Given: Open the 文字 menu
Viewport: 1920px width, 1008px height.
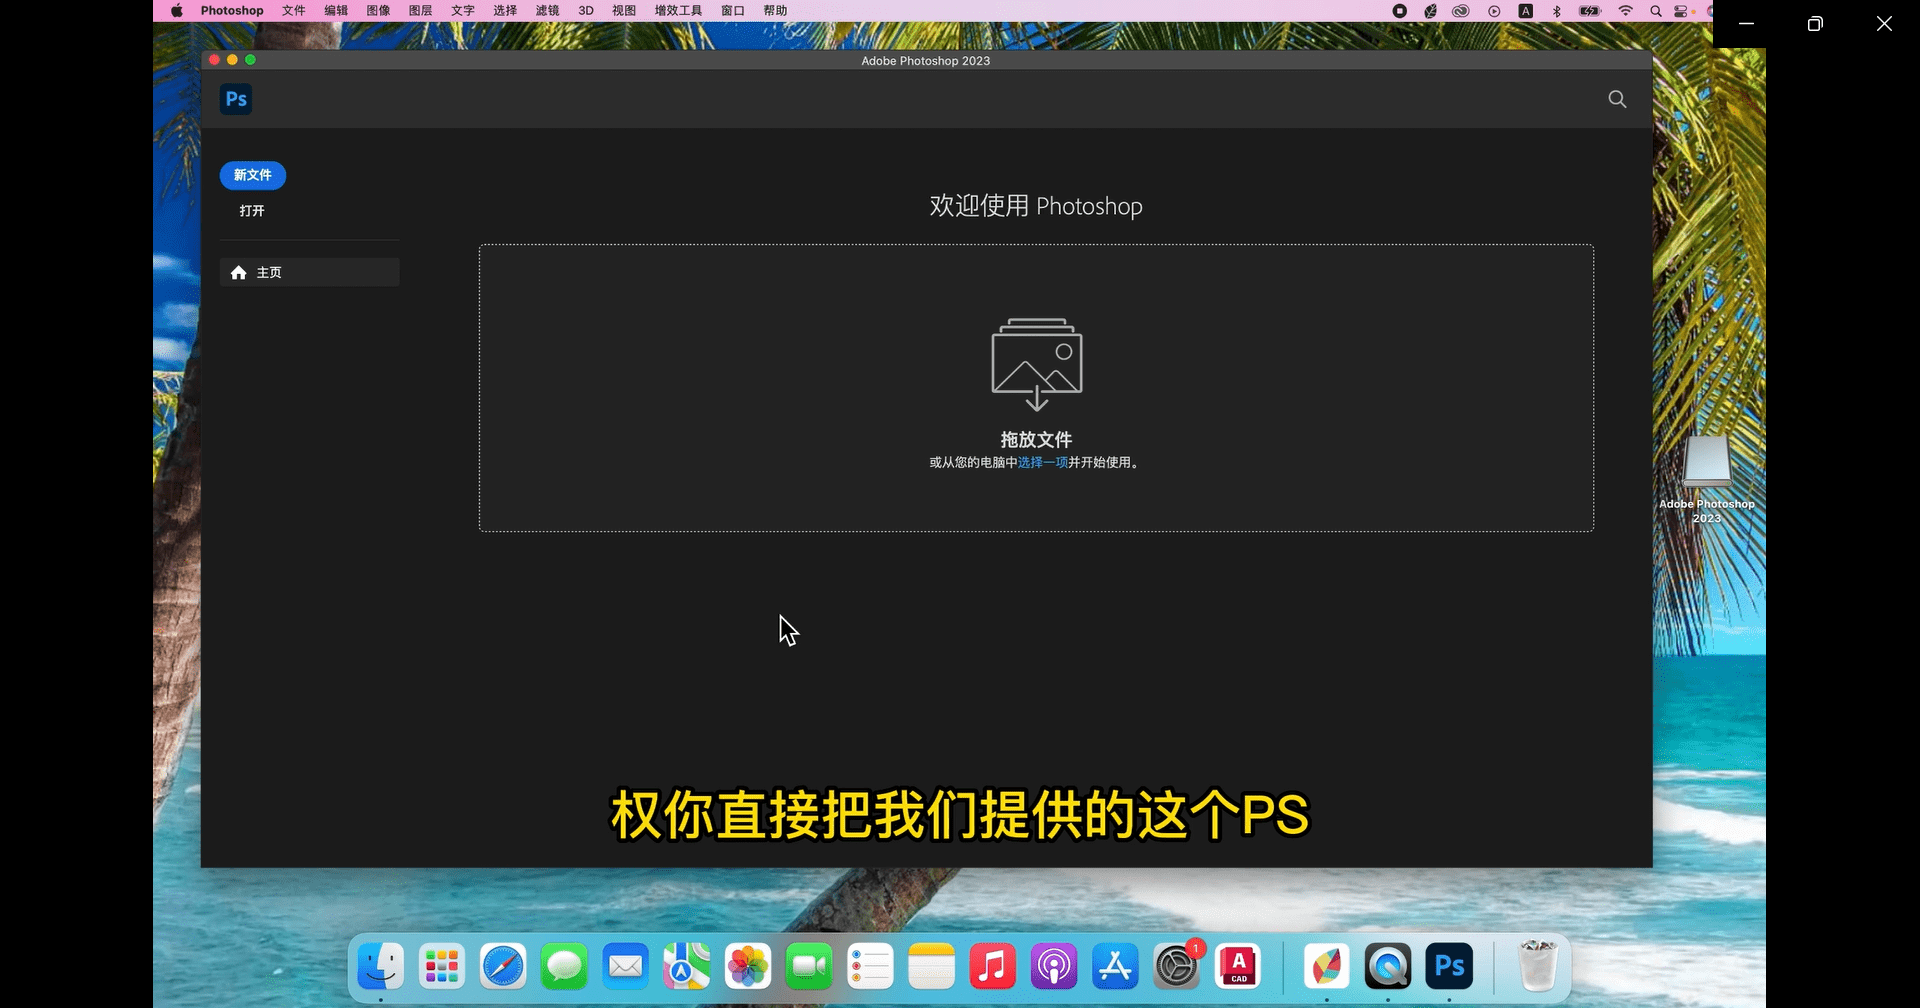Looking at the screenshot, I should point(463,11).
